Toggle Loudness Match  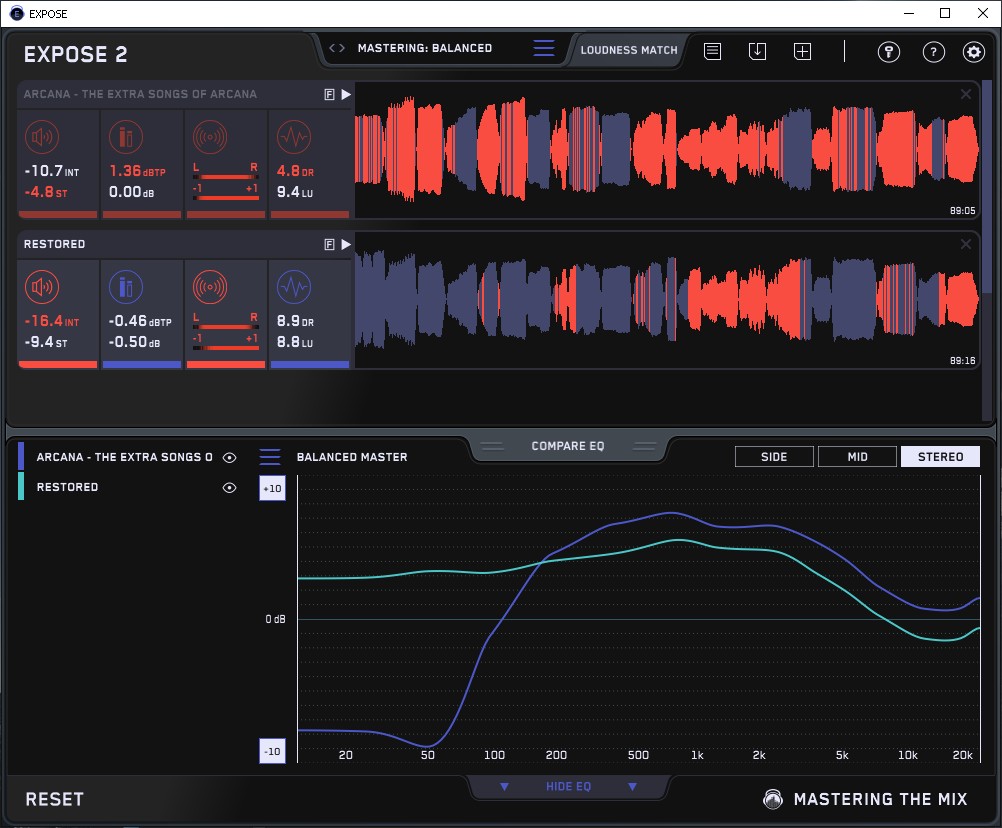pyautogui.click(x=629, y=50)
